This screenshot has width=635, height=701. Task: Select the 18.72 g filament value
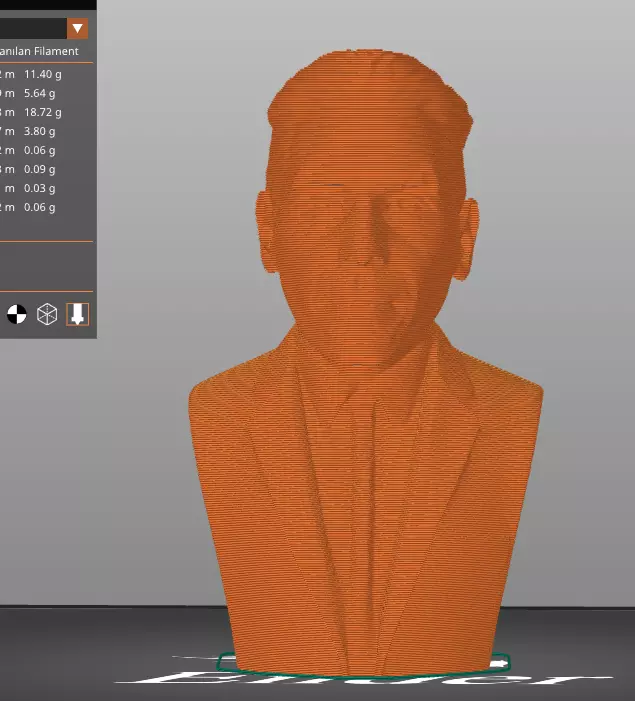(43, 112)
